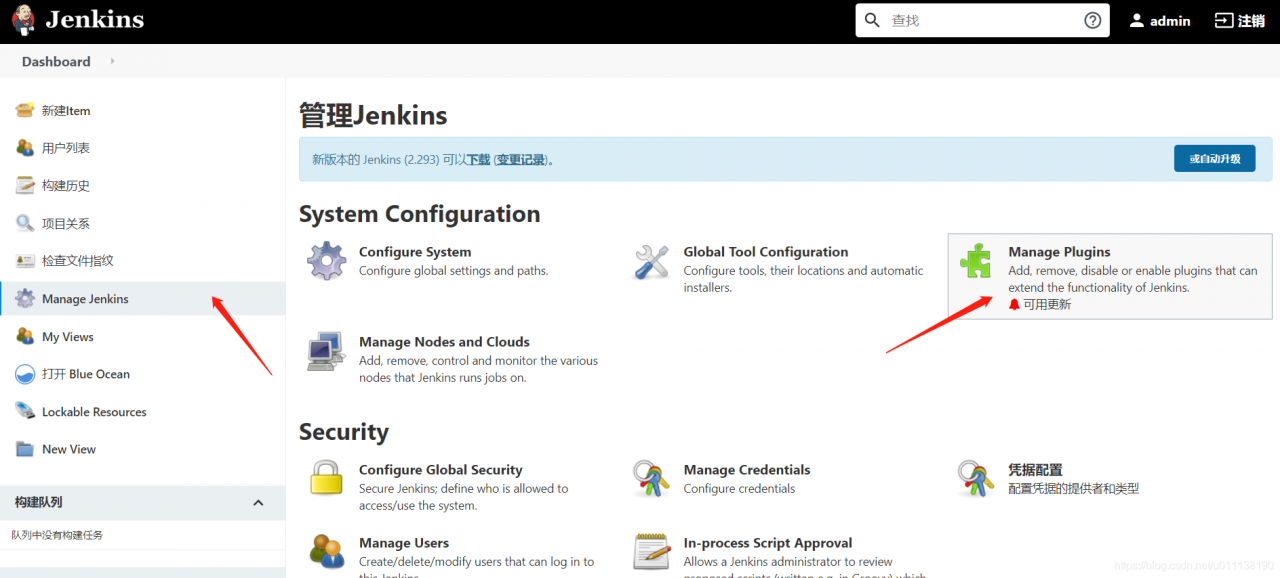1280x578 pixels.
Task: Expand the Dashboard breadcrumb arrow
Action: [x=112, y=61]
